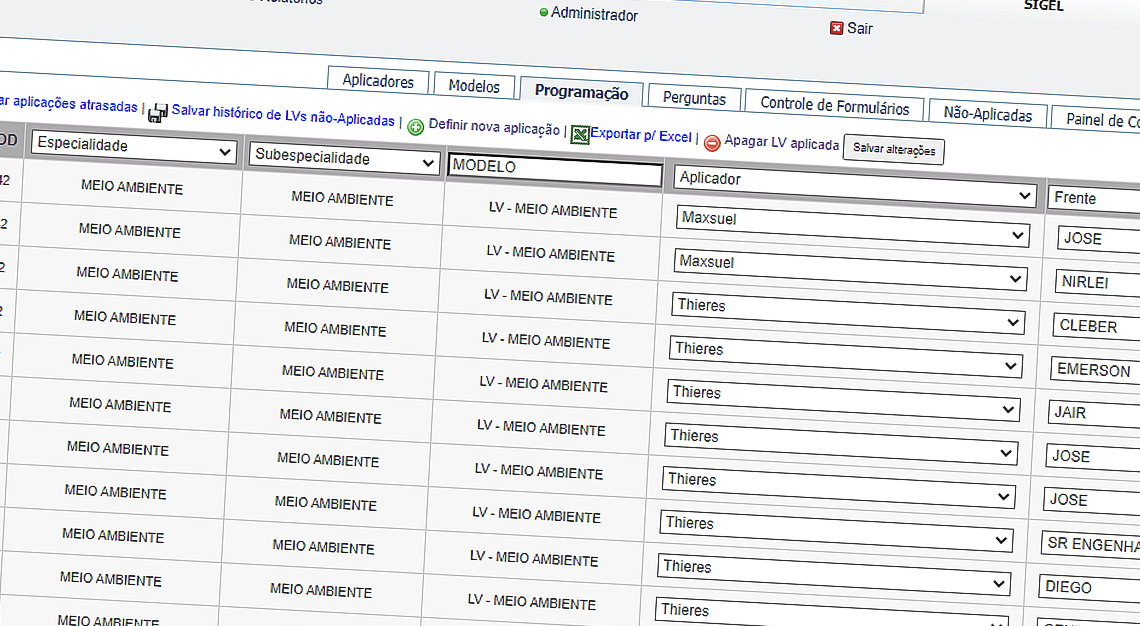This screenshot has height=626, width=1140.
Task: Open the Não-Aplicadas tab
Action: coord(987,115)
